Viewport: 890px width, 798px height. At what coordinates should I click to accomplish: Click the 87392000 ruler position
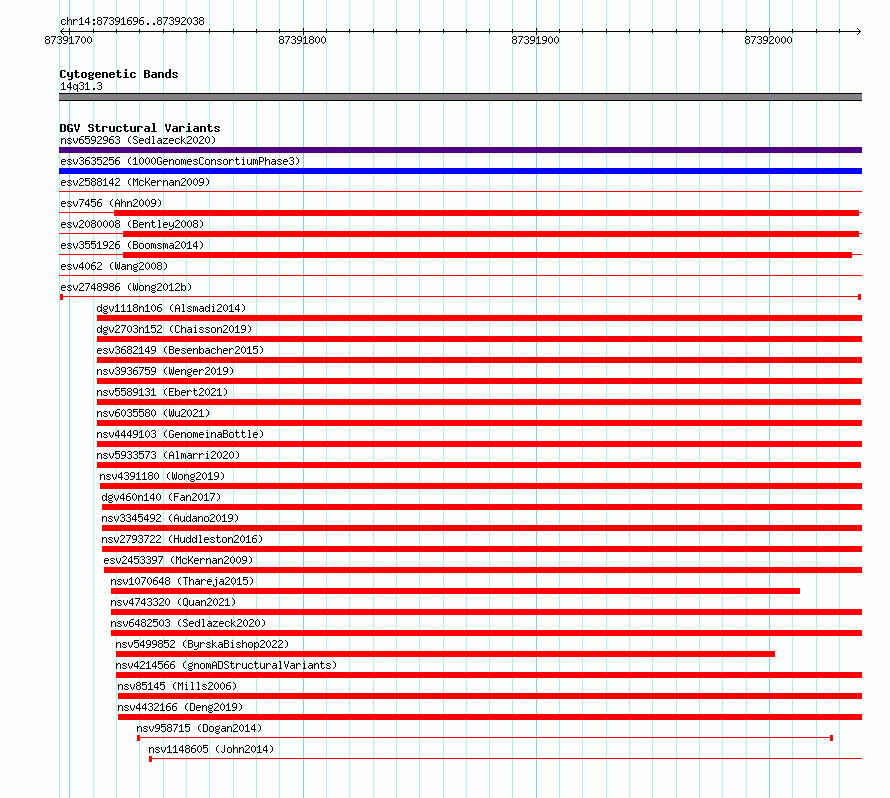coord(769,40)
